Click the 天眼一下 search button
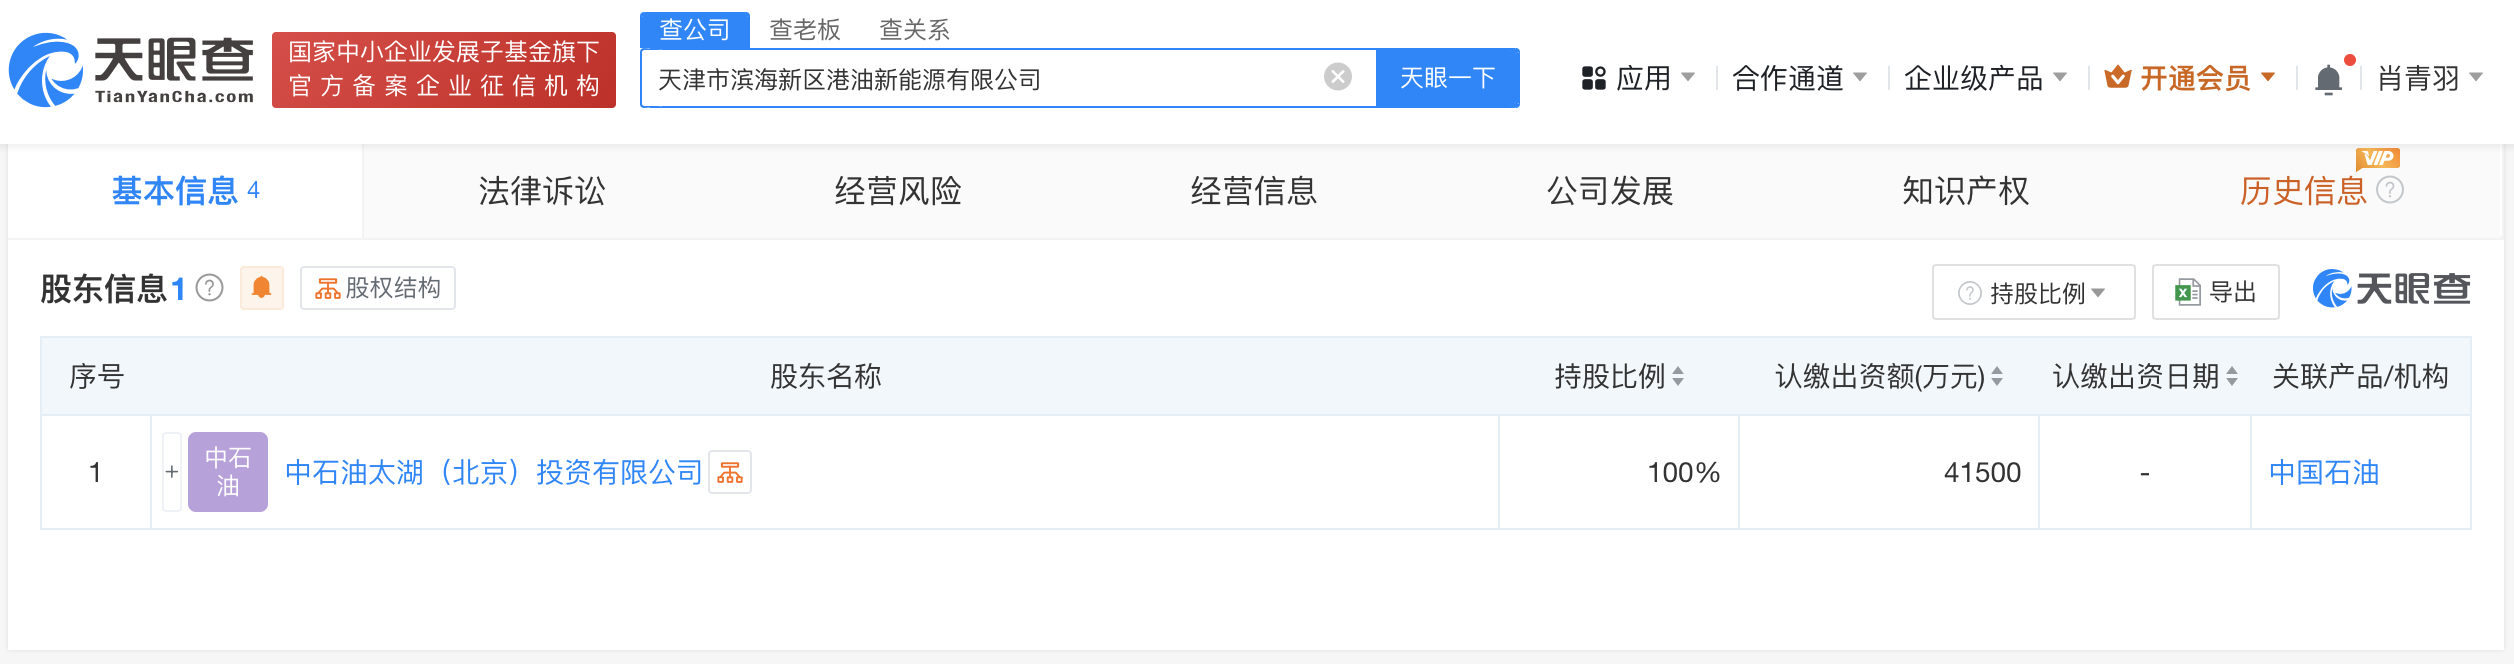2514x664 pixels. tap(1447, 77)
